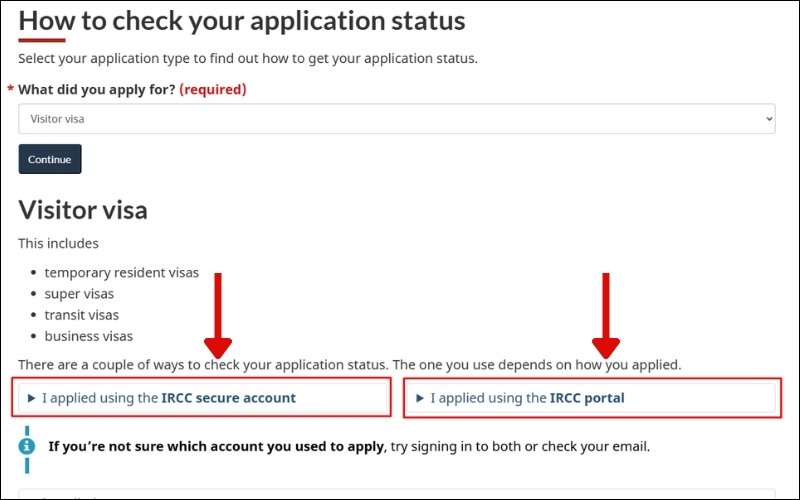This screenshot has height=500, width=800.
Task: Click the bold "If you're not sure which account" text
Action: (216, 446)
